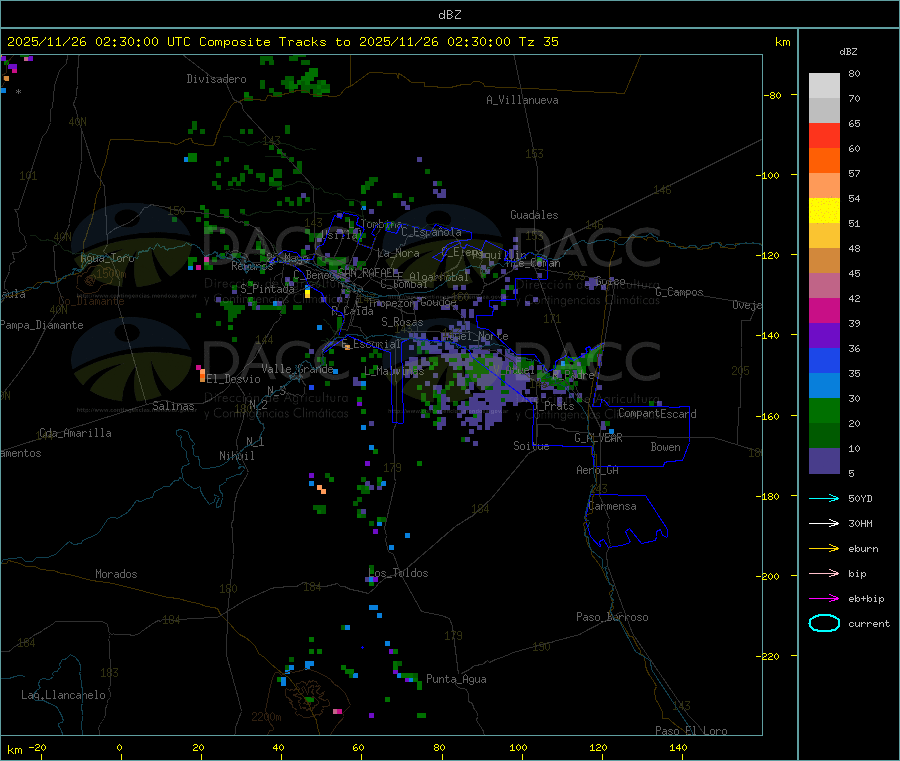Click the 'Pampa_Diamante' map label
The height and width of the screenshot is (761, 900).
[42, 325]
